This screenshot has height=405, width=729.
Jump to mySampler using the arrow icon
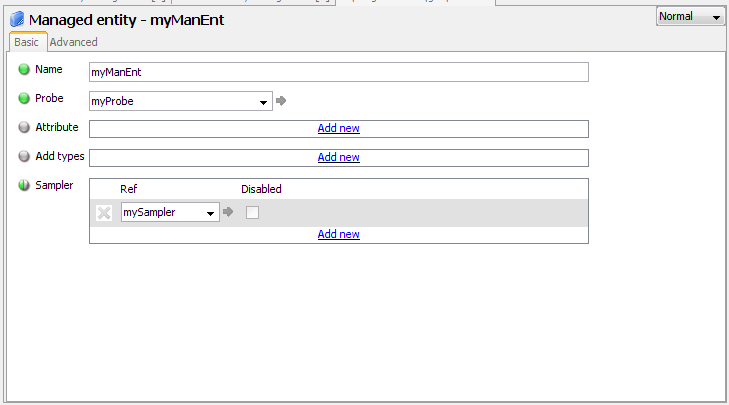tap(228, 212)
